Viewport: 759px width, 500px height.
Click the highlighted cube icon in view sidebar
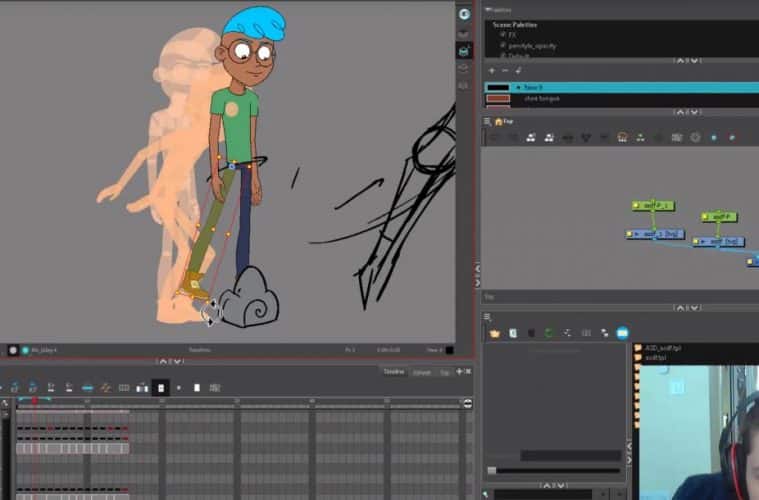point(464,50)
